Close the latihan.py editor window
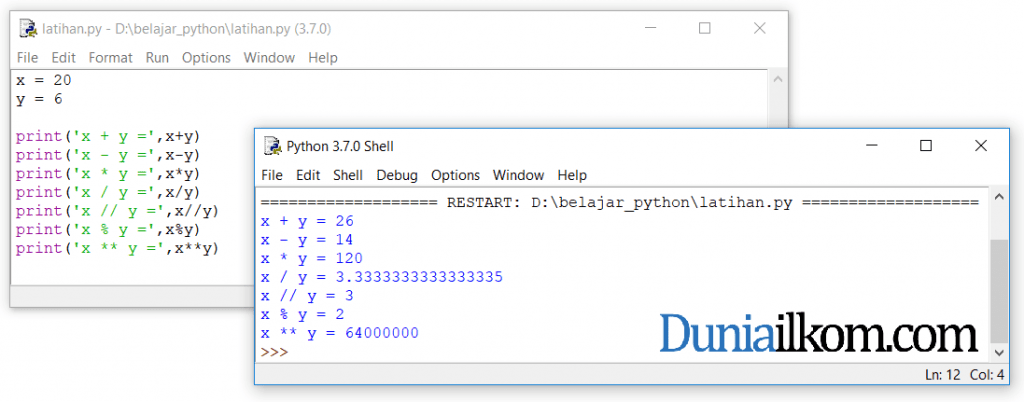The width and height of the screenshot is (1024, 402). [x=759, y=28]
